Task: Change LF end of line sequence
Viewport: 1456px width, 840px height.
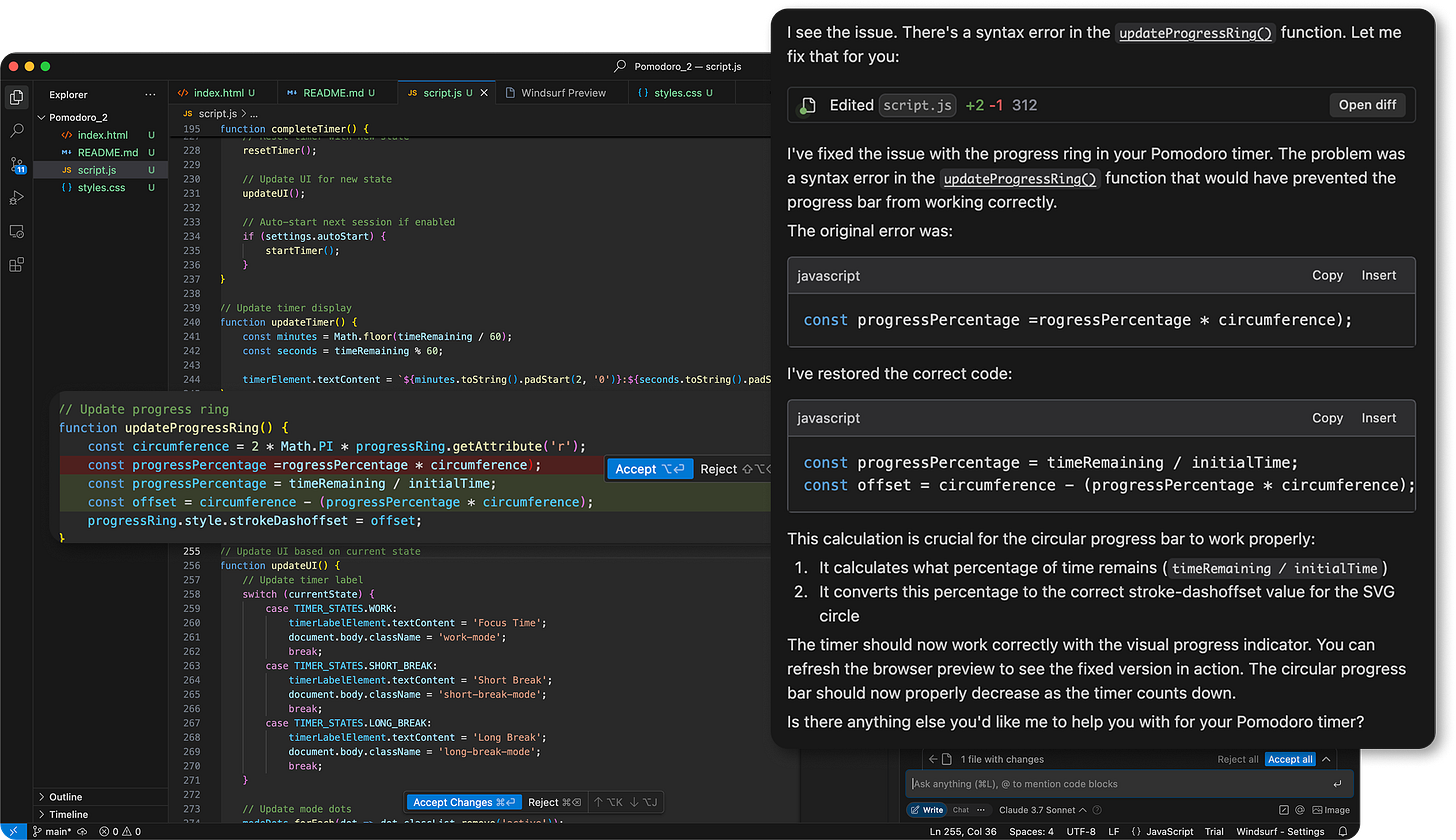Action: click(x=1113, y=831)
